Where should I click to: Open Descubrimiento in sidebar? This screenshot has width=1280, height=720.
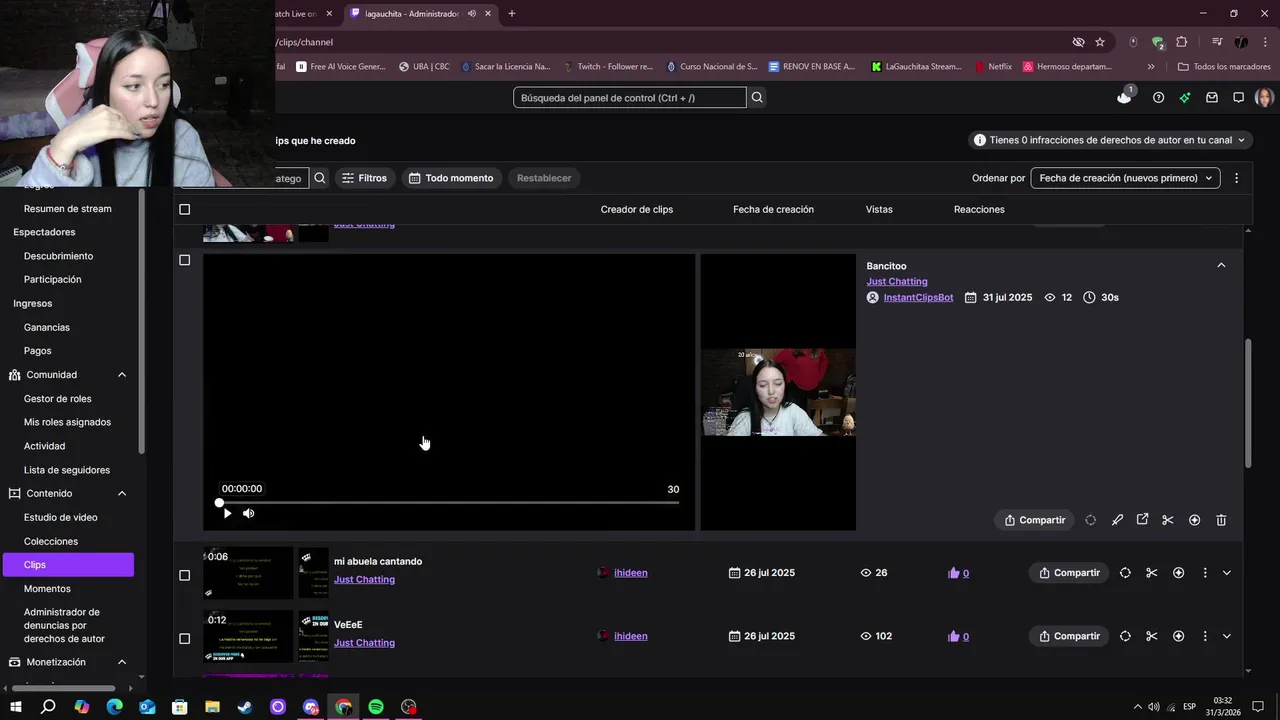point(58,256)
